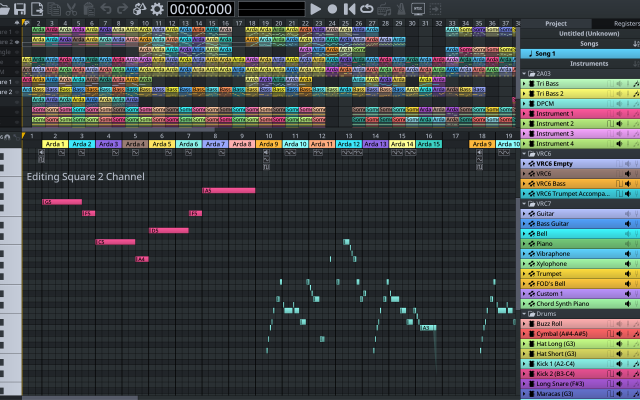Select the Instrument 3 row
640x400 pixels.
tap(580, 134)
